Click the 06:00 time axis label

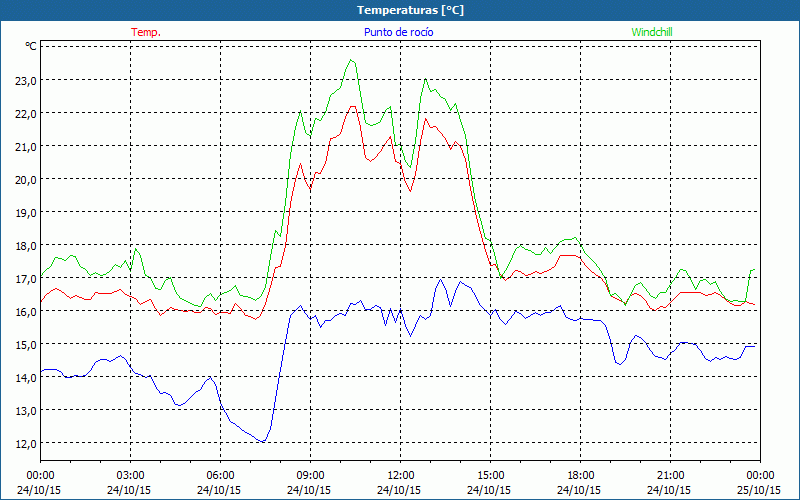[220, 476]
